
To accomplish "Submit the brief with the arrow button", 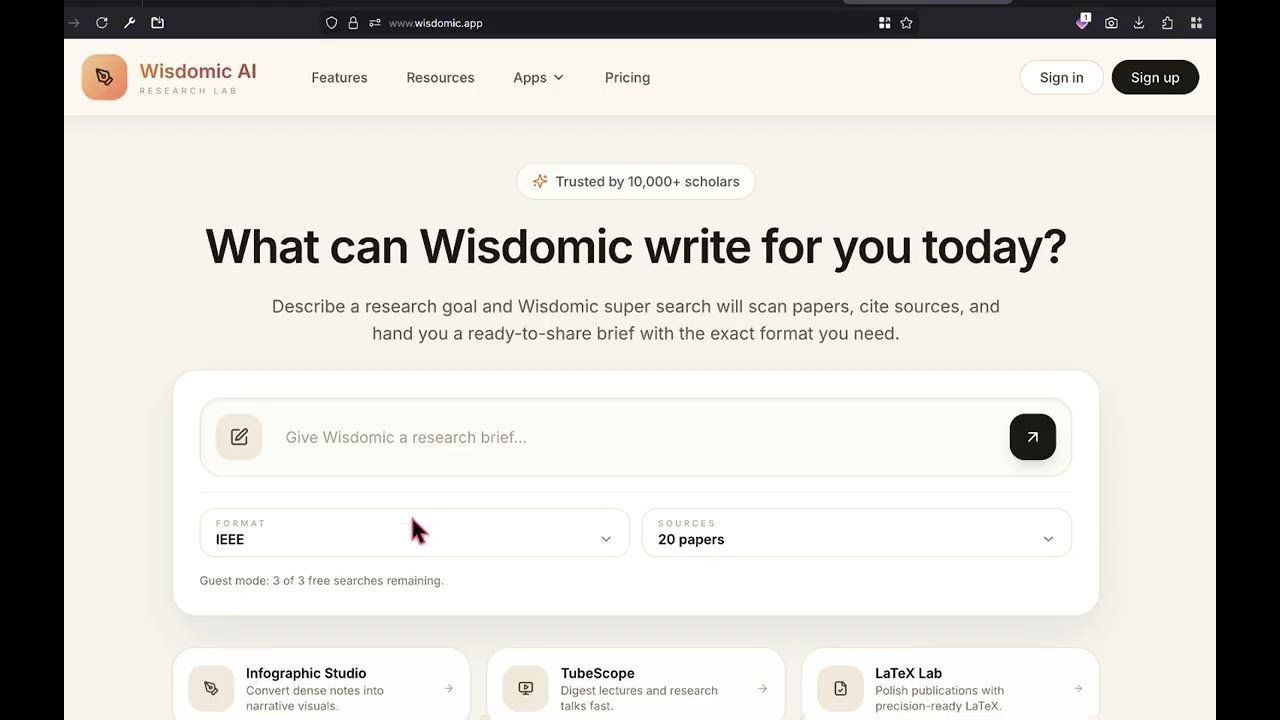I will point(1033,437).
